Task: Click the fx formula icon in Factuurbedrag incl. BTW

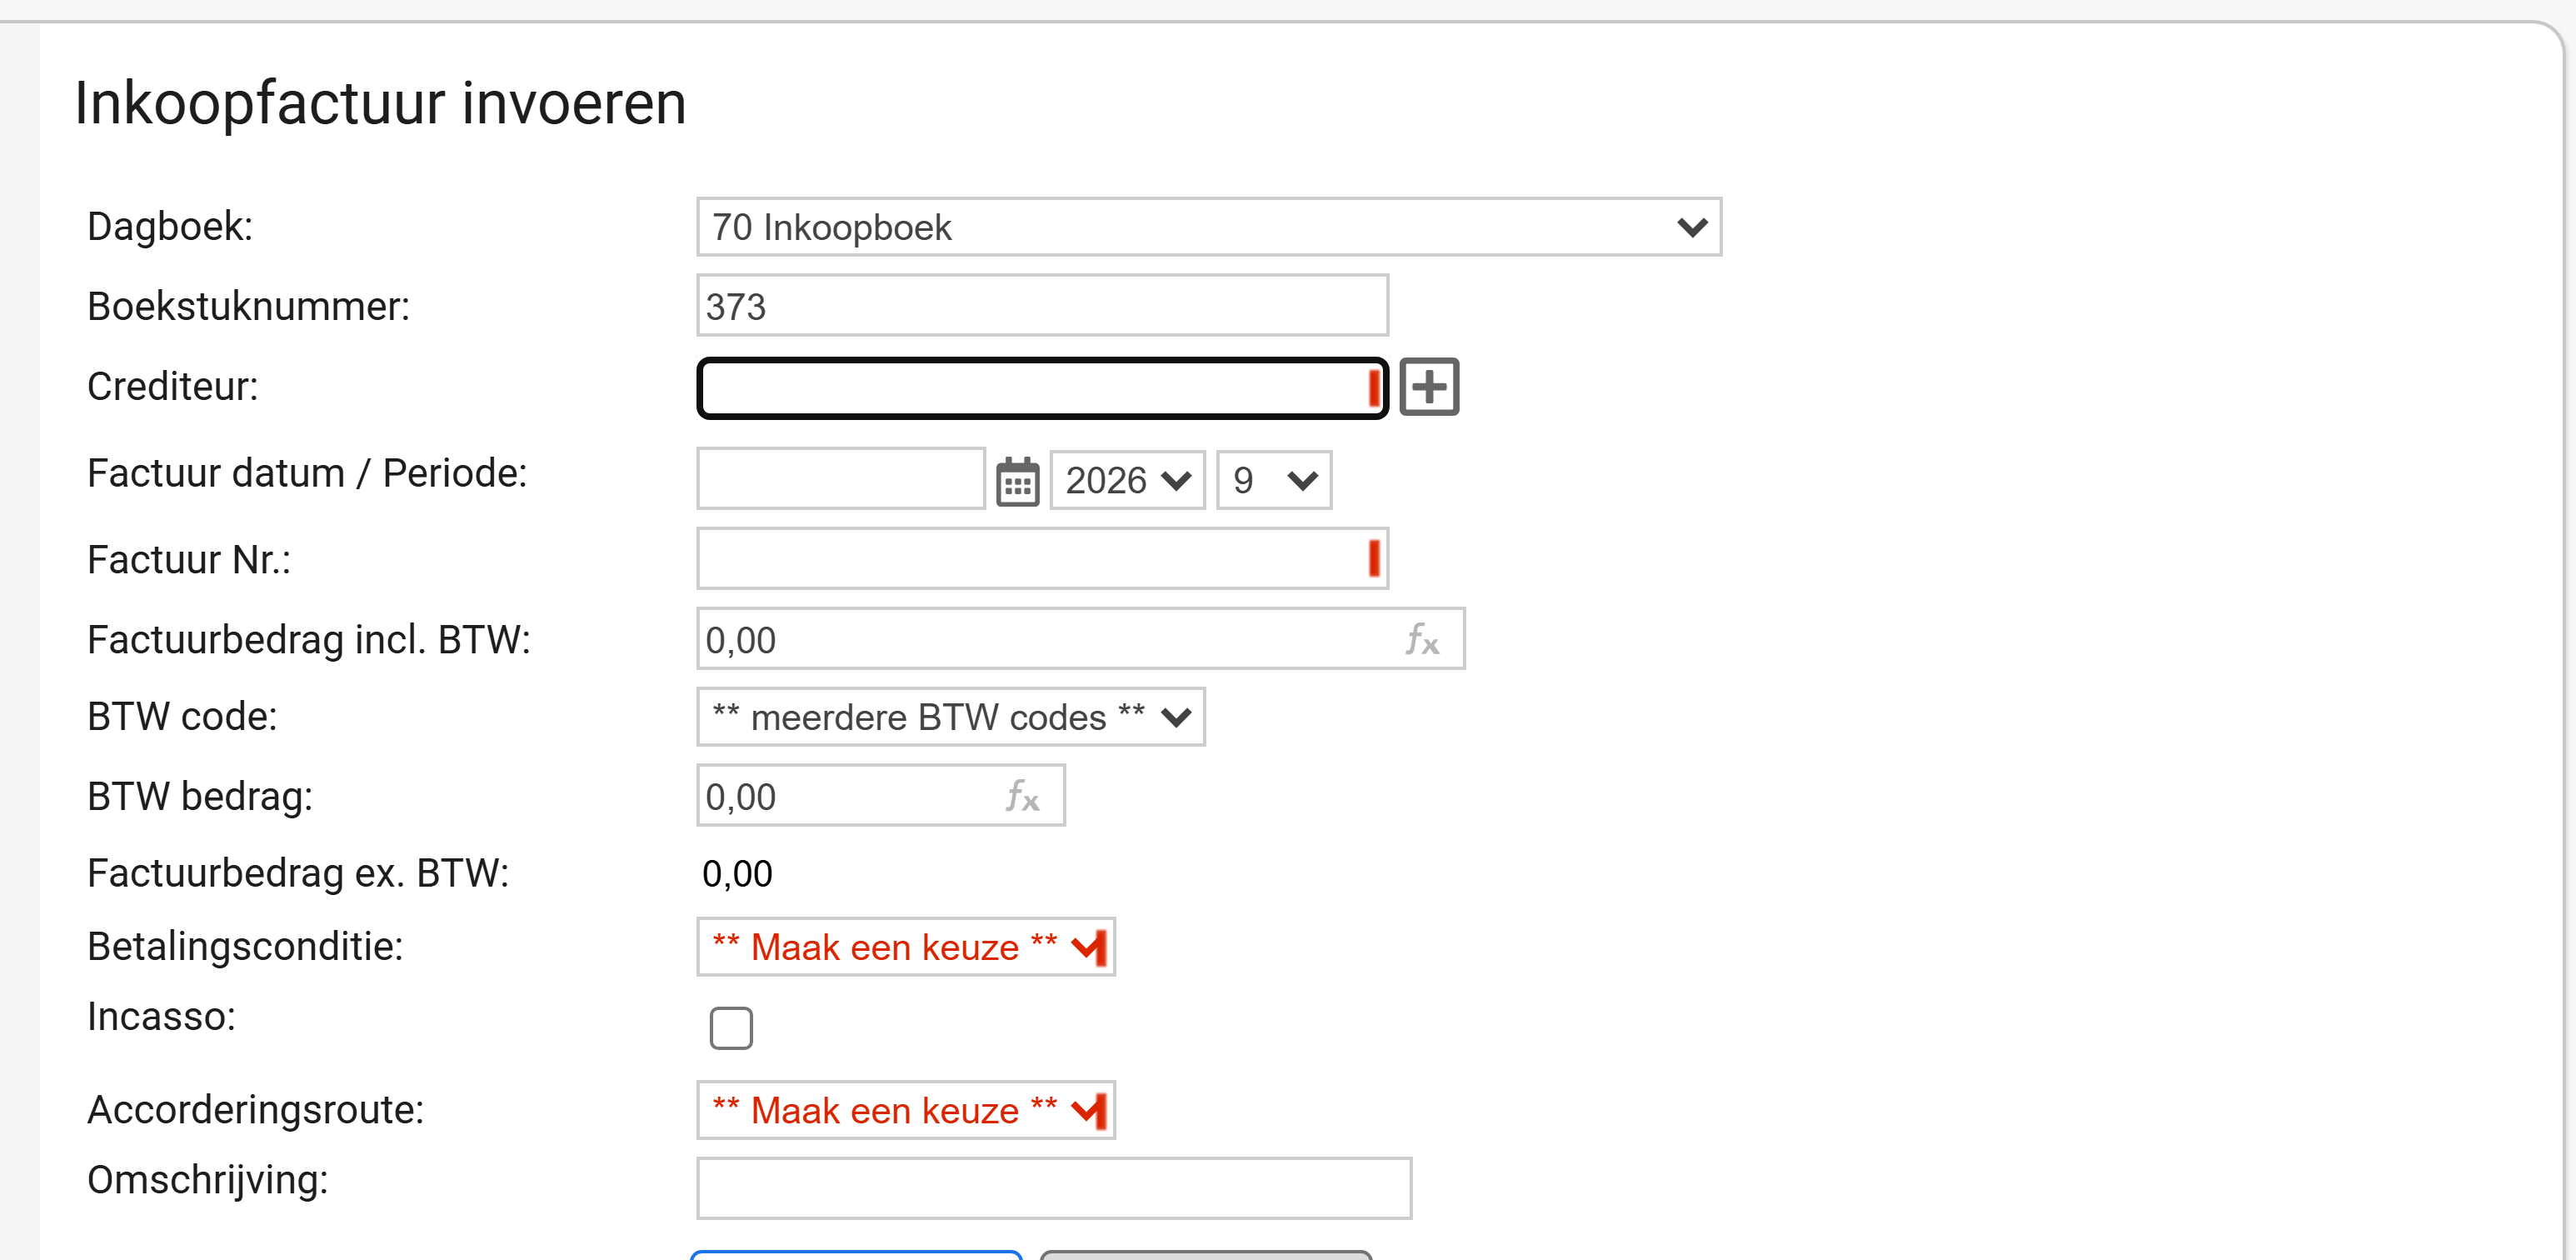Action: (1422, 639)
